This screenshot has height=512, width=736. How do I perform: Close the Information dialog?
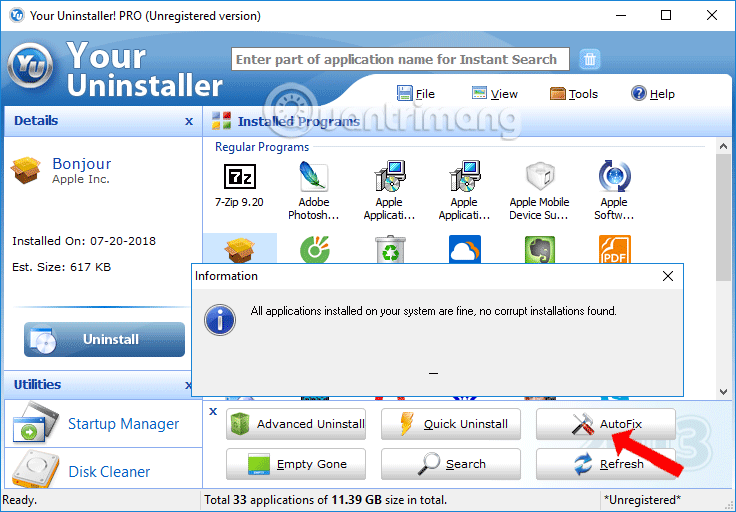point(667,276)
